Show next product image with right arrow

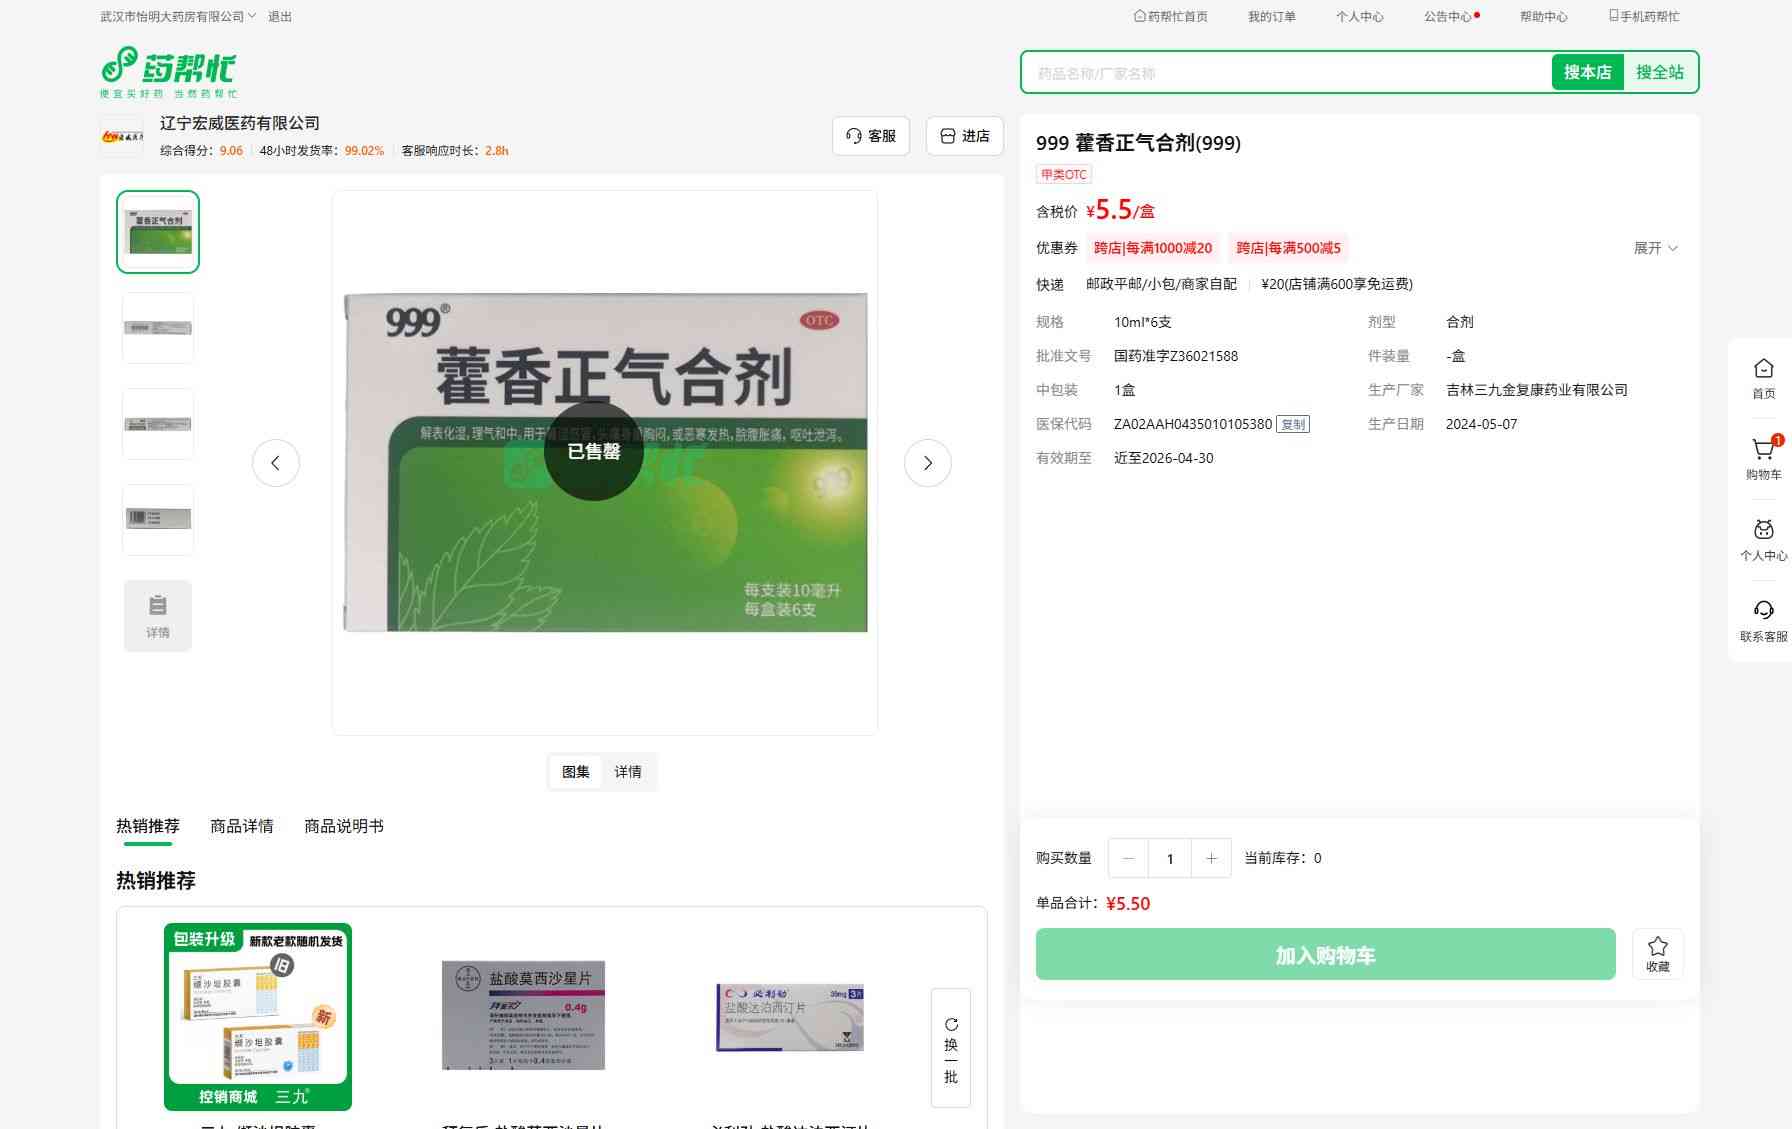[x=927, y=463]
